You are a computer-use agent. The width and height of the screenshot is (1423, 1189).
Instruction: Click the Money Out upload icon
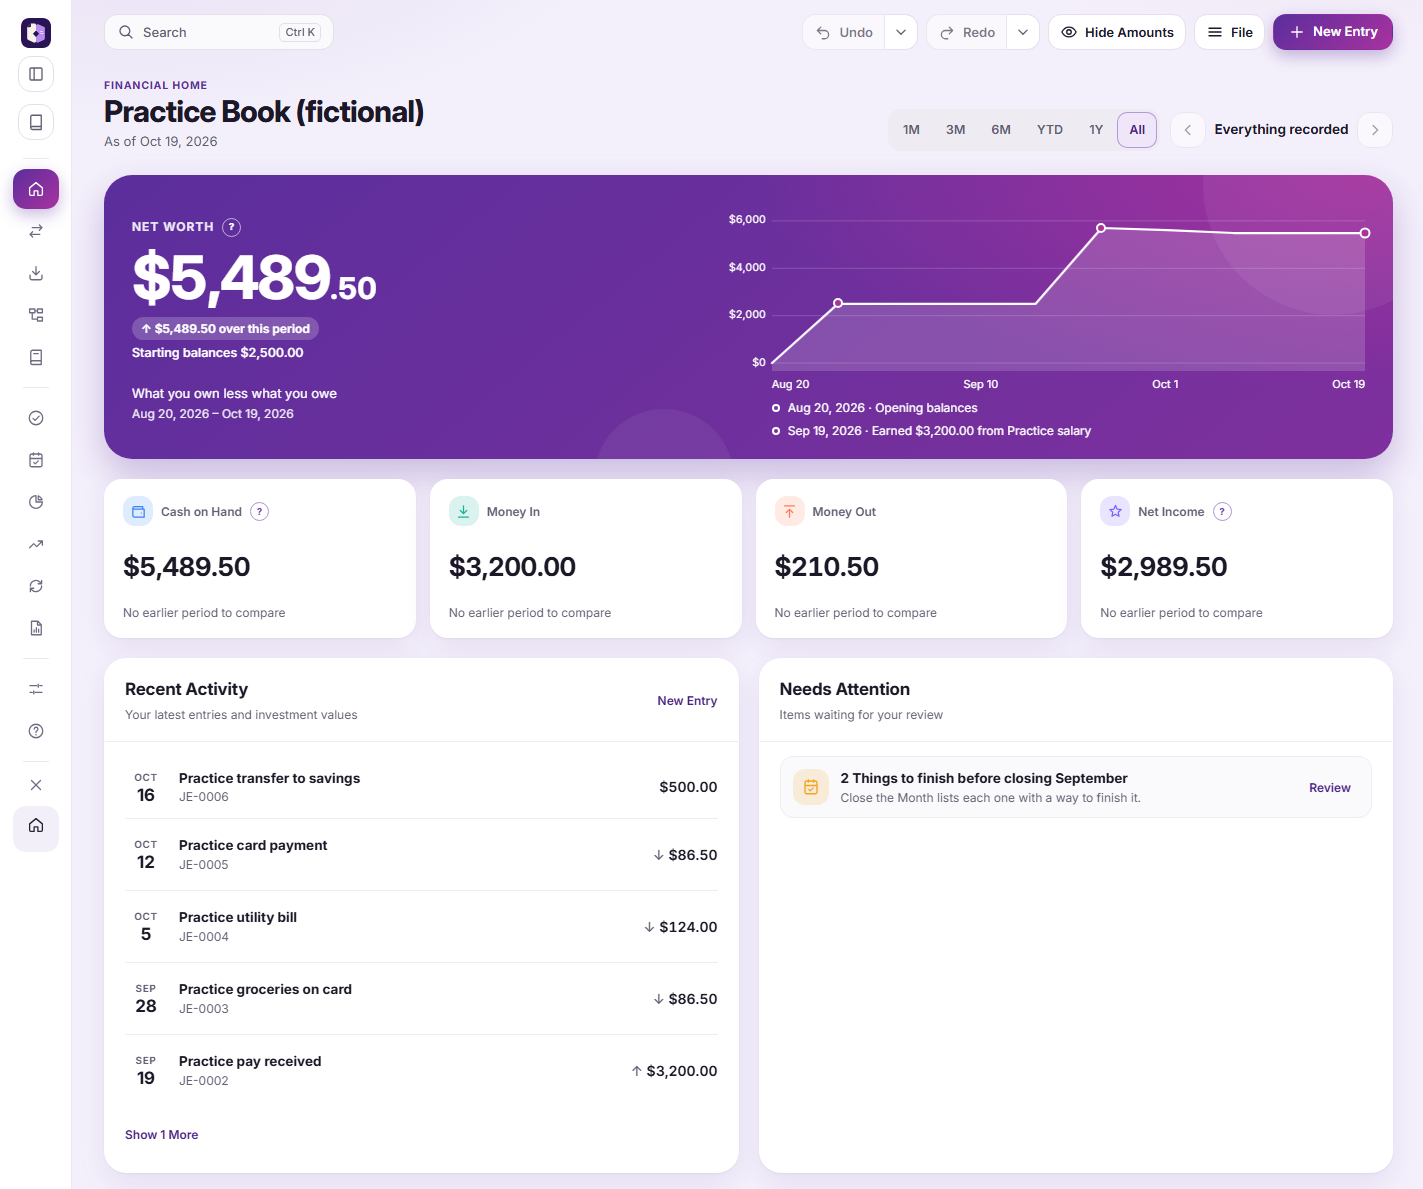(790, 511)
